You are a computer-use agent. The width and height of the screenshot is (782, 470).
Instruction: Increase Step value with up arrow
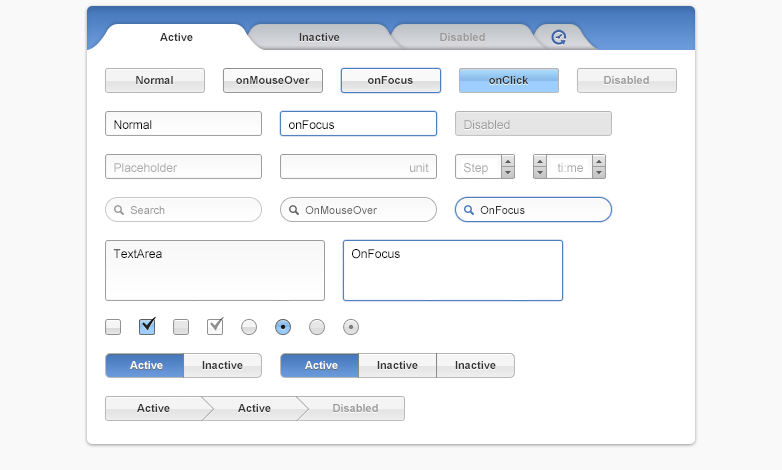click(x=508, y=161)
